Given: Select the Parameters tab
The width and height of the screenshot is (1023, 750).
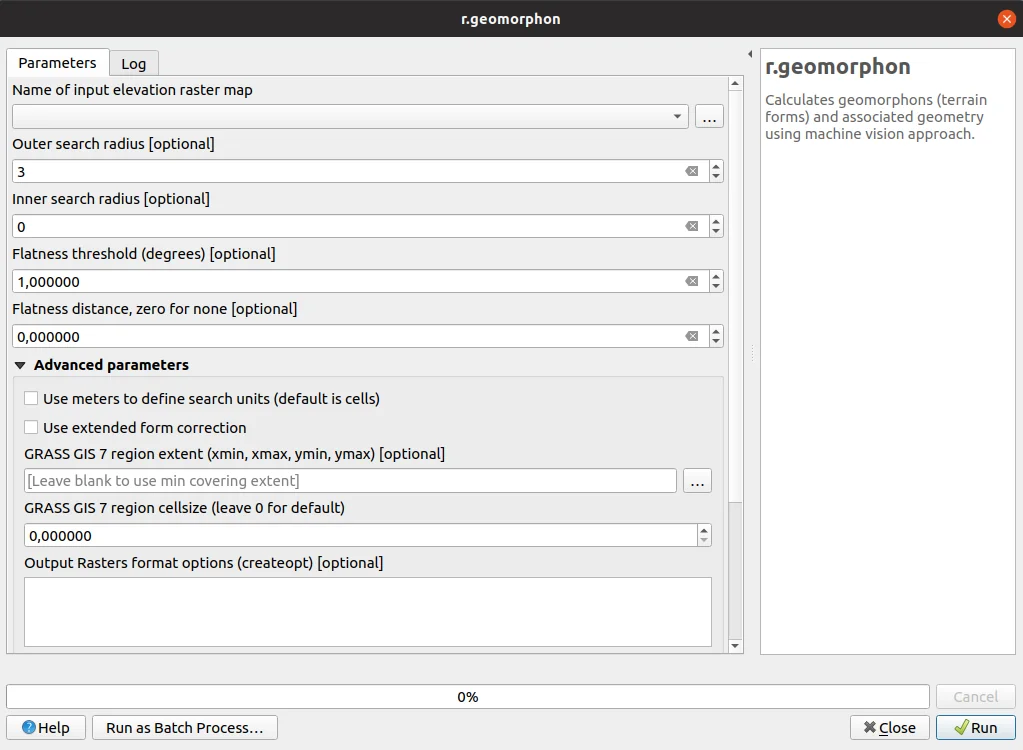Looking at the screenshot, I should pyautogui.click(x=57, y=63).
